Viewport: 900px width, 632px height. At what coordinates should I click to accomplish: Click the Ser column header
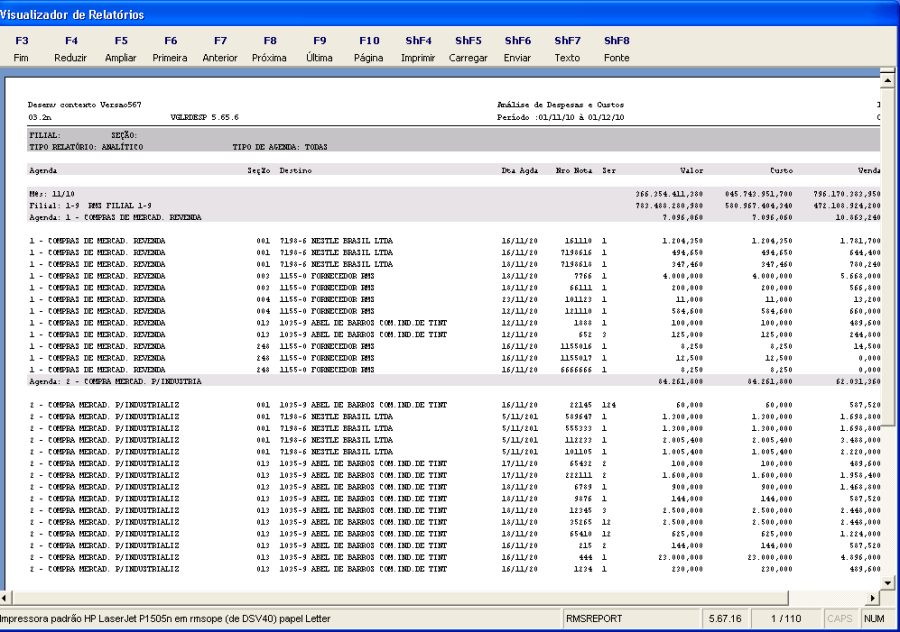609,170
